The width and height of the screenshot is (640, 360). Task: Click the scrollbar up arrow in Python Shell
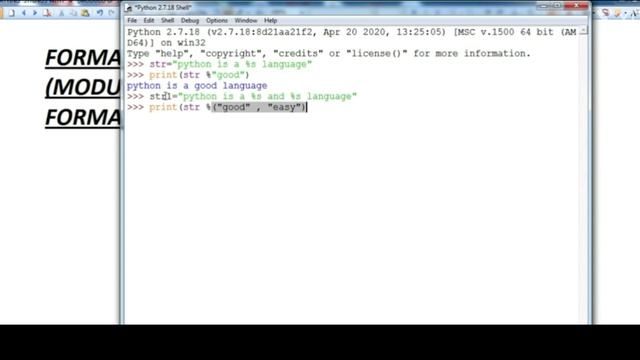coord(584,31)
